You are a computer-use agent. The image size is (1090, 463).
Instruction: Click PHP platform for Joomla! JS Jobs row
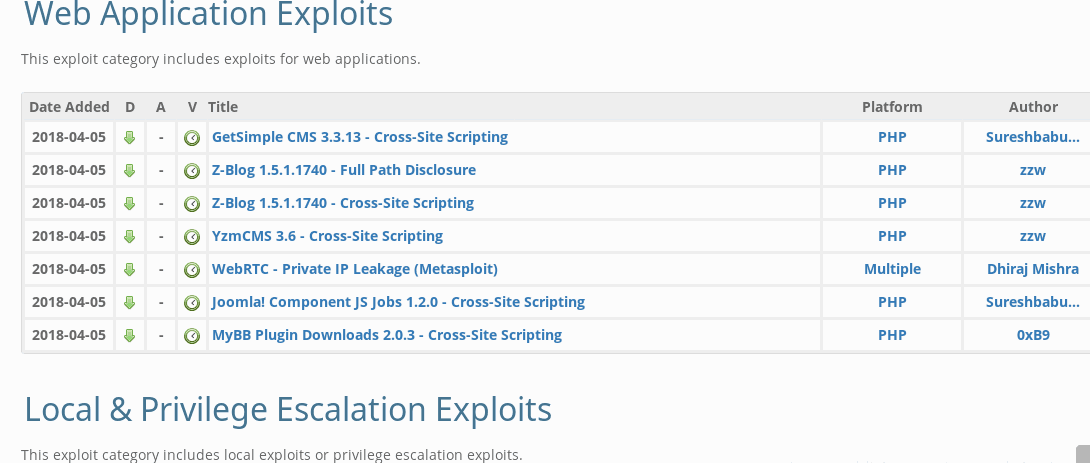[892, 302]
